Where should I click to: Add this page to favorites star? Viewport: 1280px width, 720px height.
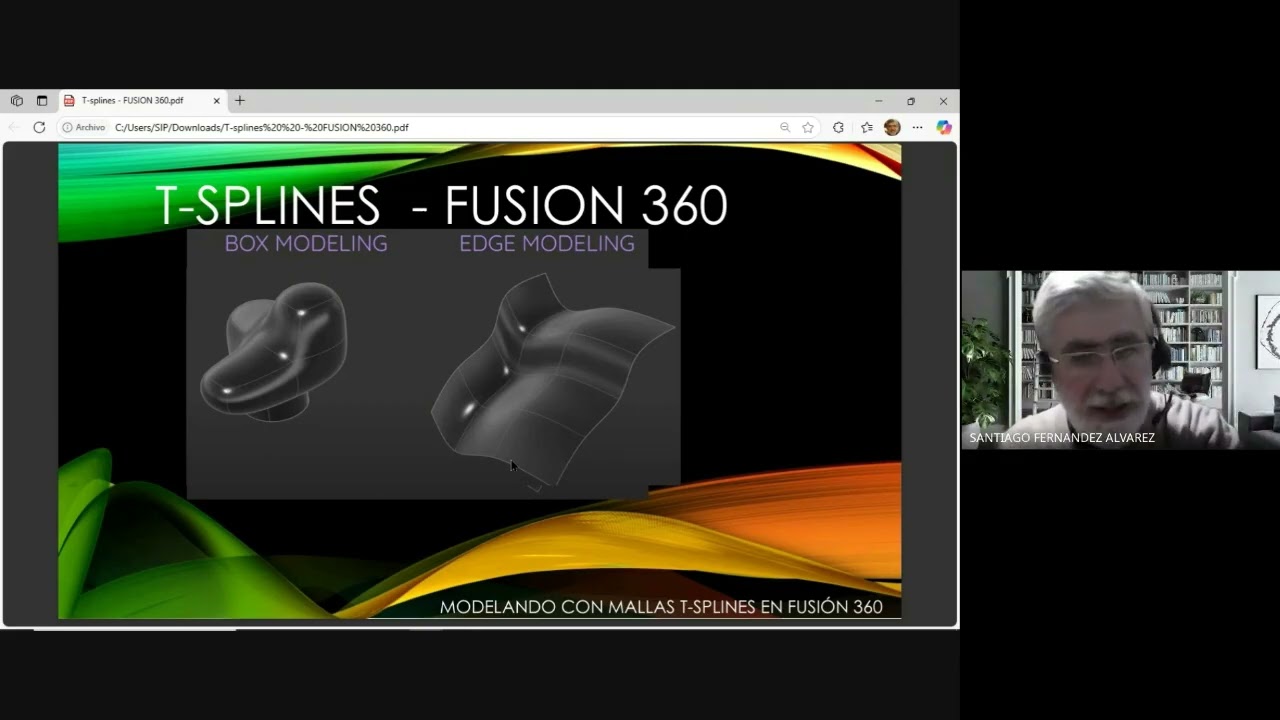(808, 127)
